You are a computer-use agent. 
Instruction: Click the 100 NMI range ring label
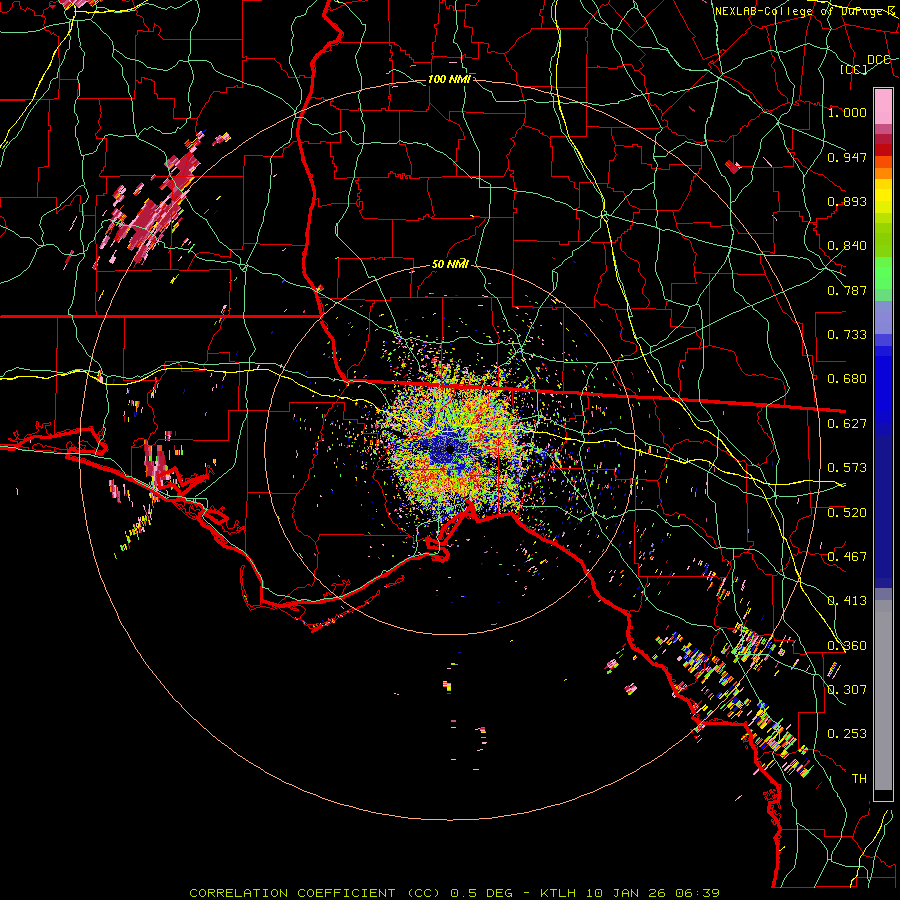(449, 79)
